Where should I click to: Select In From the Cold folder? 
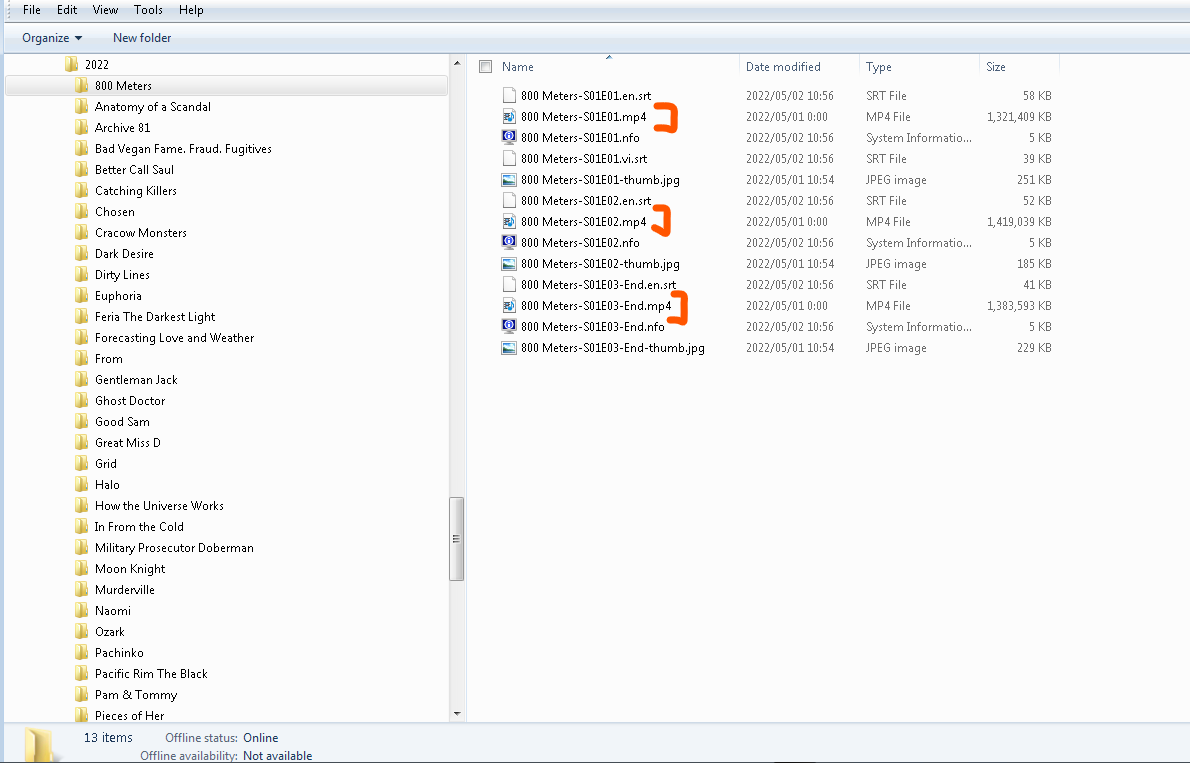click(139, 527)
